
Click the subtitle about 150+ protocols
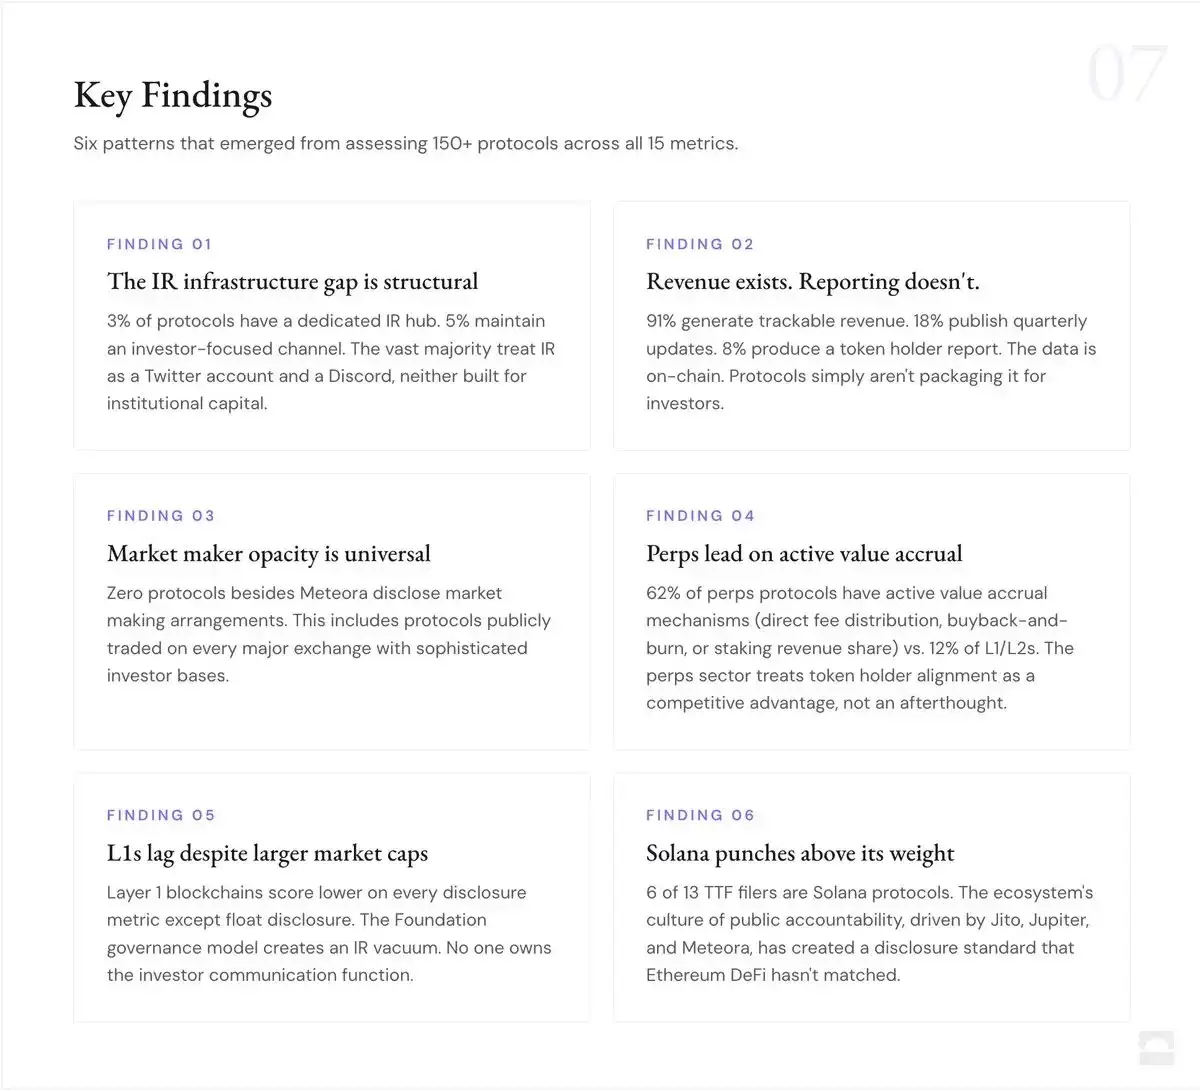coord(406,143)
